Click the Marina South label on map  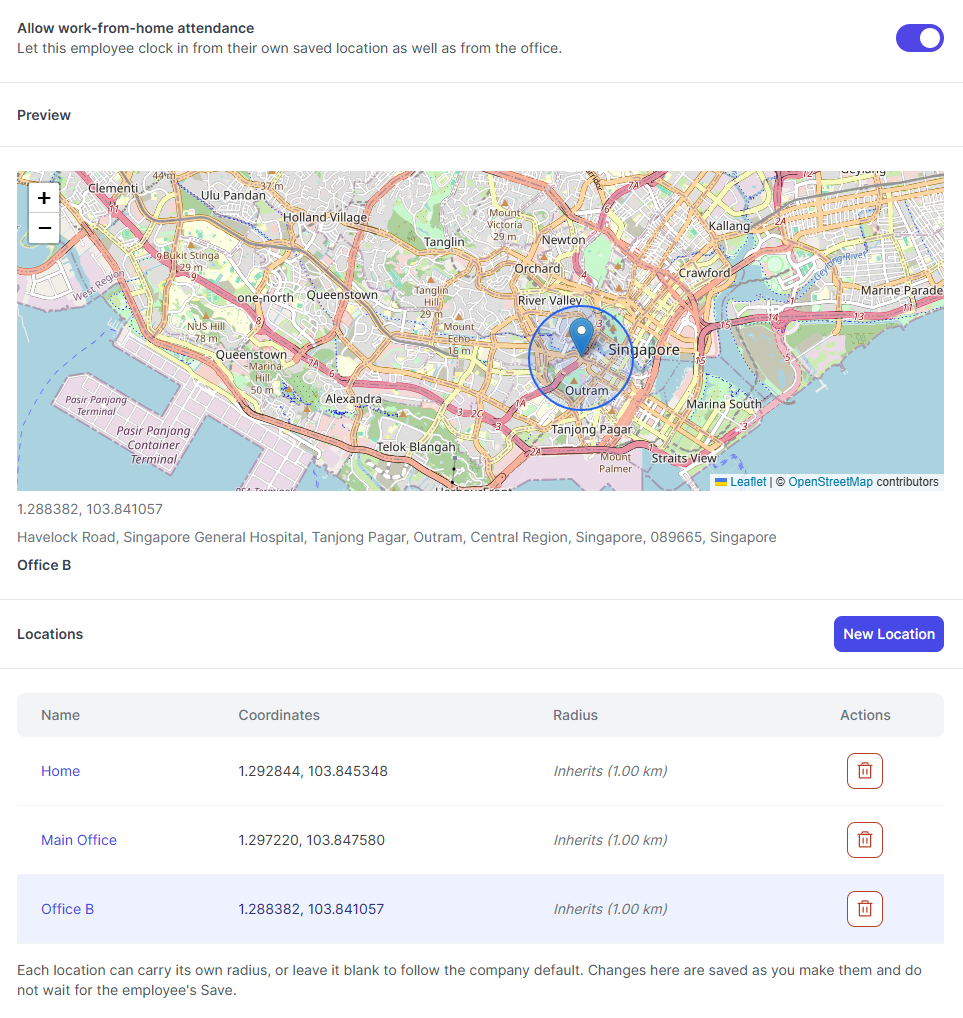pyautogui.click(x=724, y=404)
